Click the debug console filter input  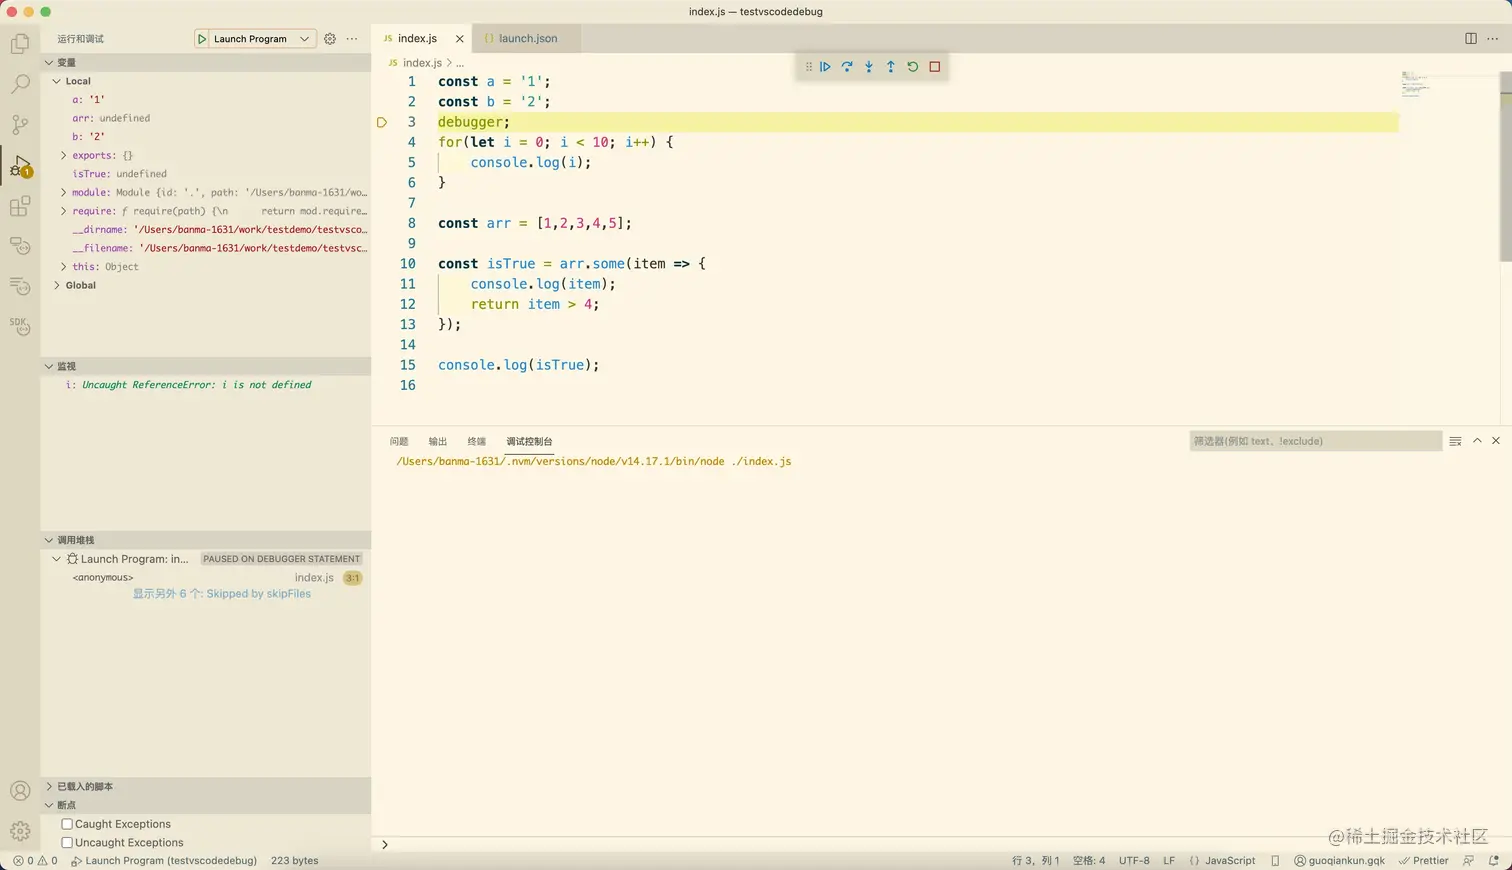point(1315,441)
